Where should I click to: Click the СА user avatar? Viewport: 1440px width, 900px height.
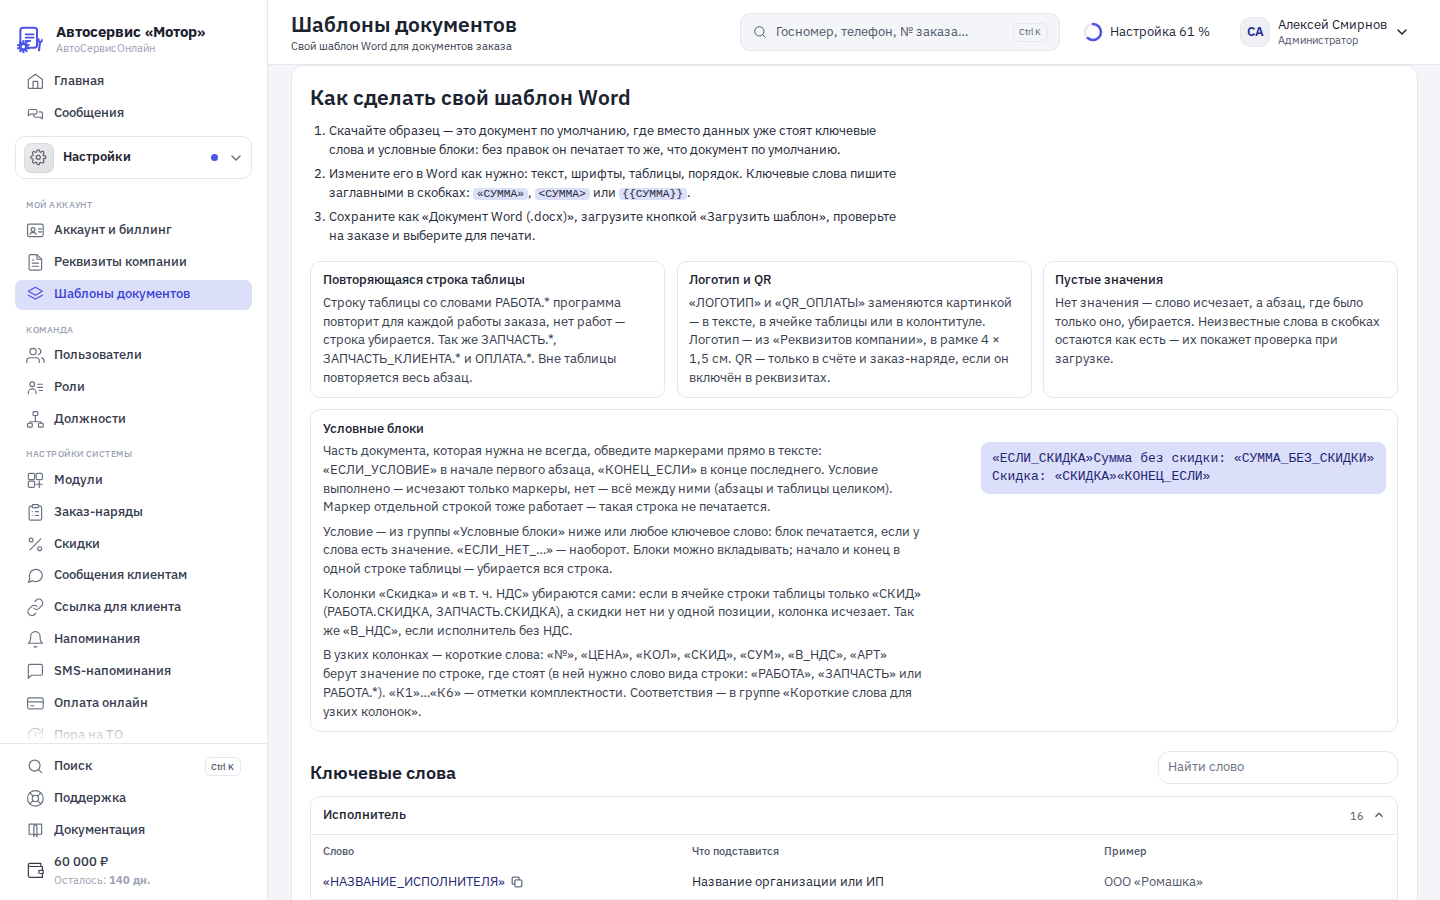1255,32
